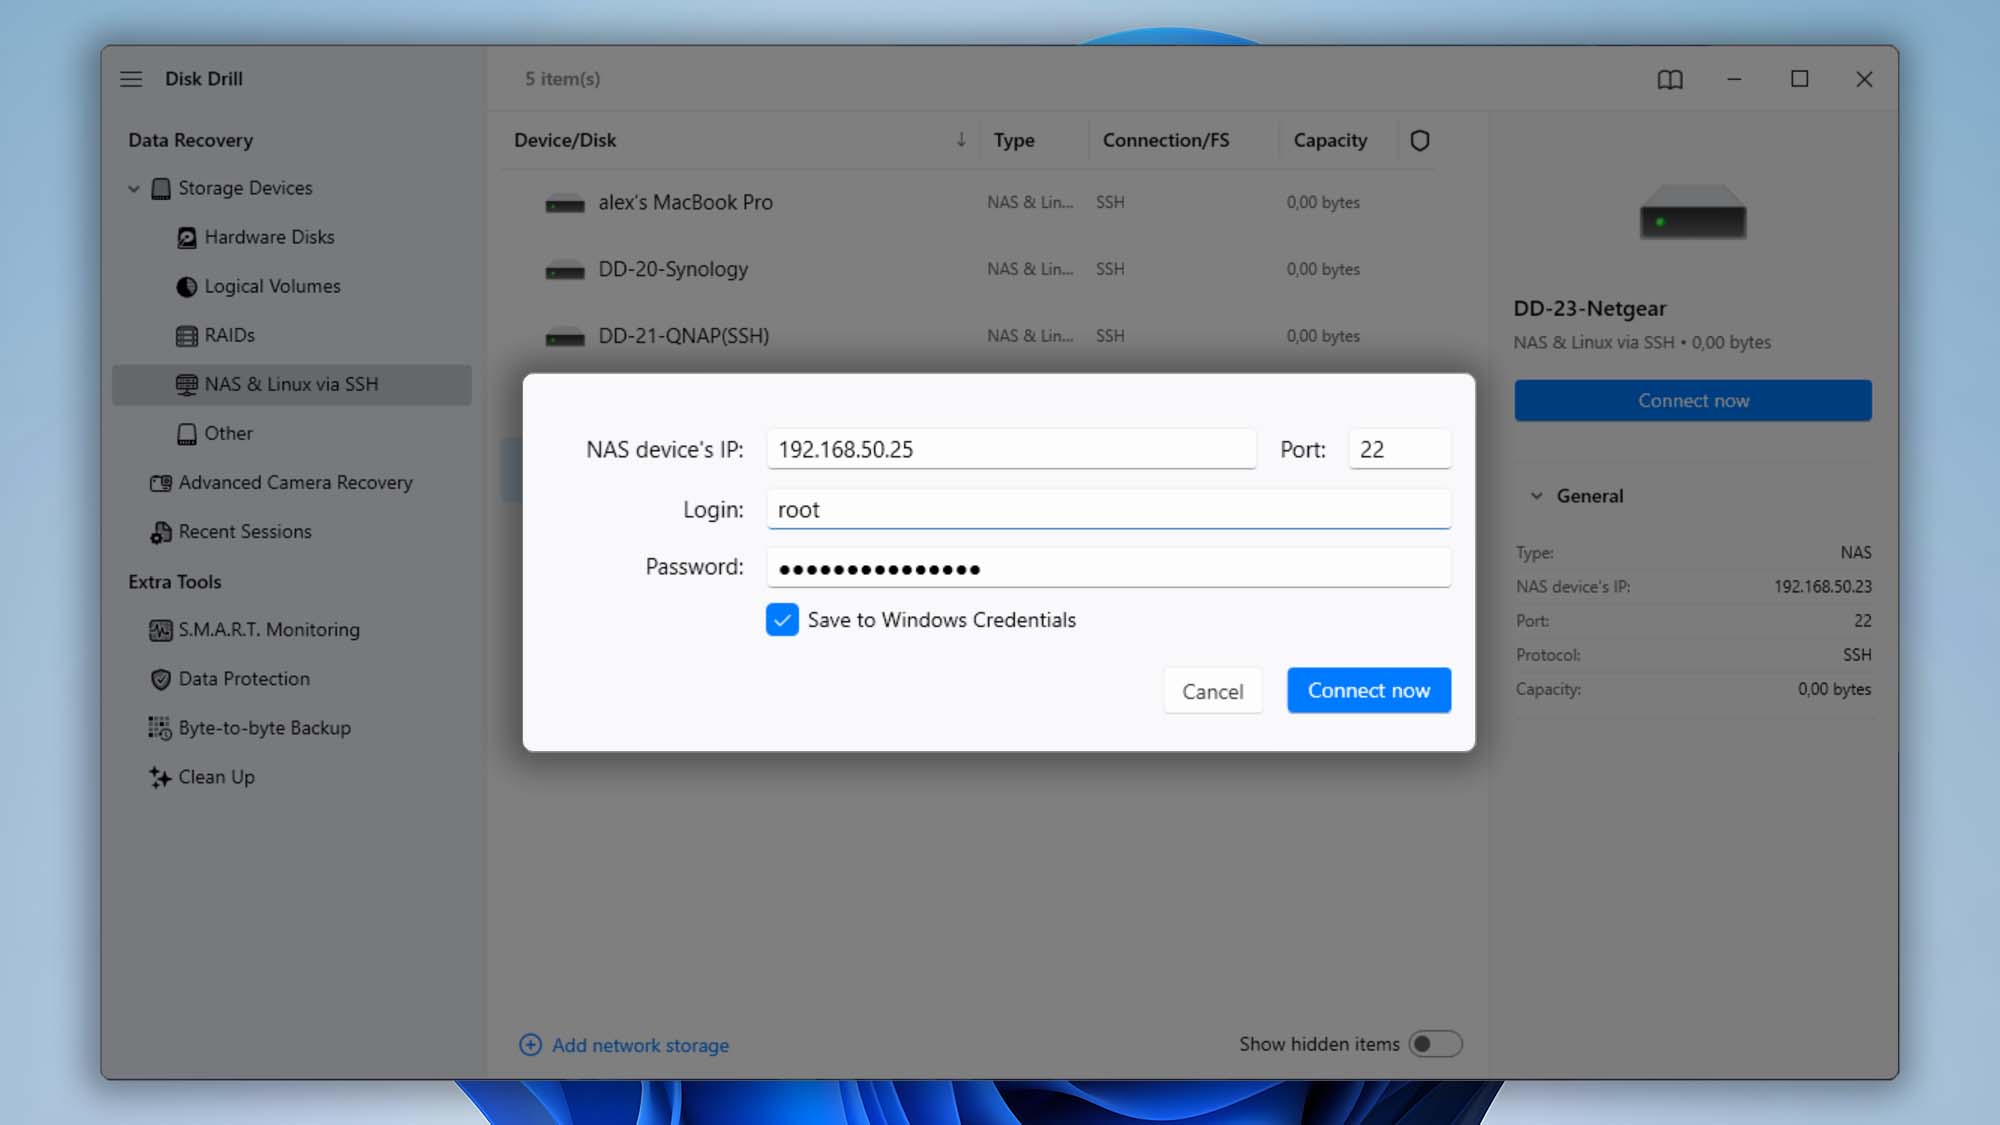Focus the NAS device's IP field
The height and width of the screenshot is (1125, 2000).
pos(1011,449)
